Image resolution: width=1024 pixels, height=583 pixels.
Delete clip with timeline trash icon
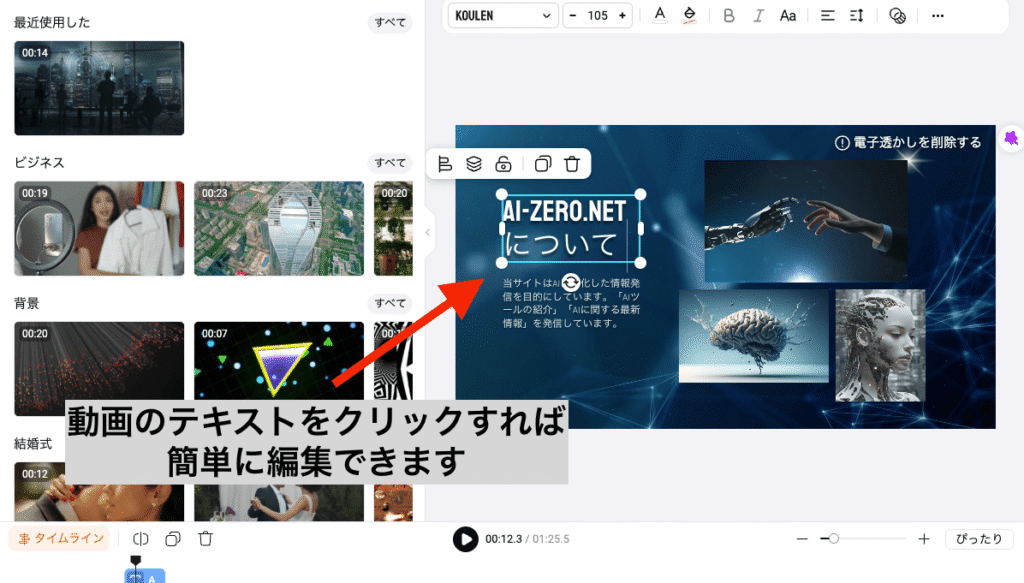(206, 539)
